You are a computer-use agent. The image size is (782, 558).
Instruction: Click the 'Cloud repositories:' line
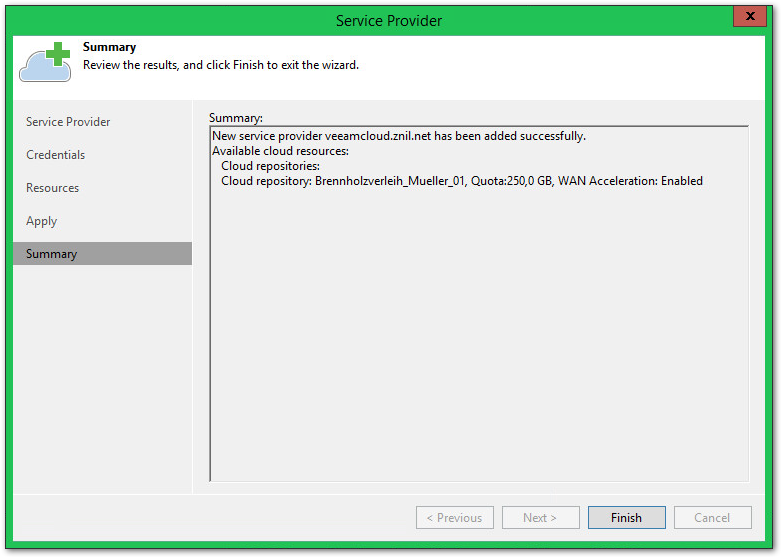click(270, 166)
